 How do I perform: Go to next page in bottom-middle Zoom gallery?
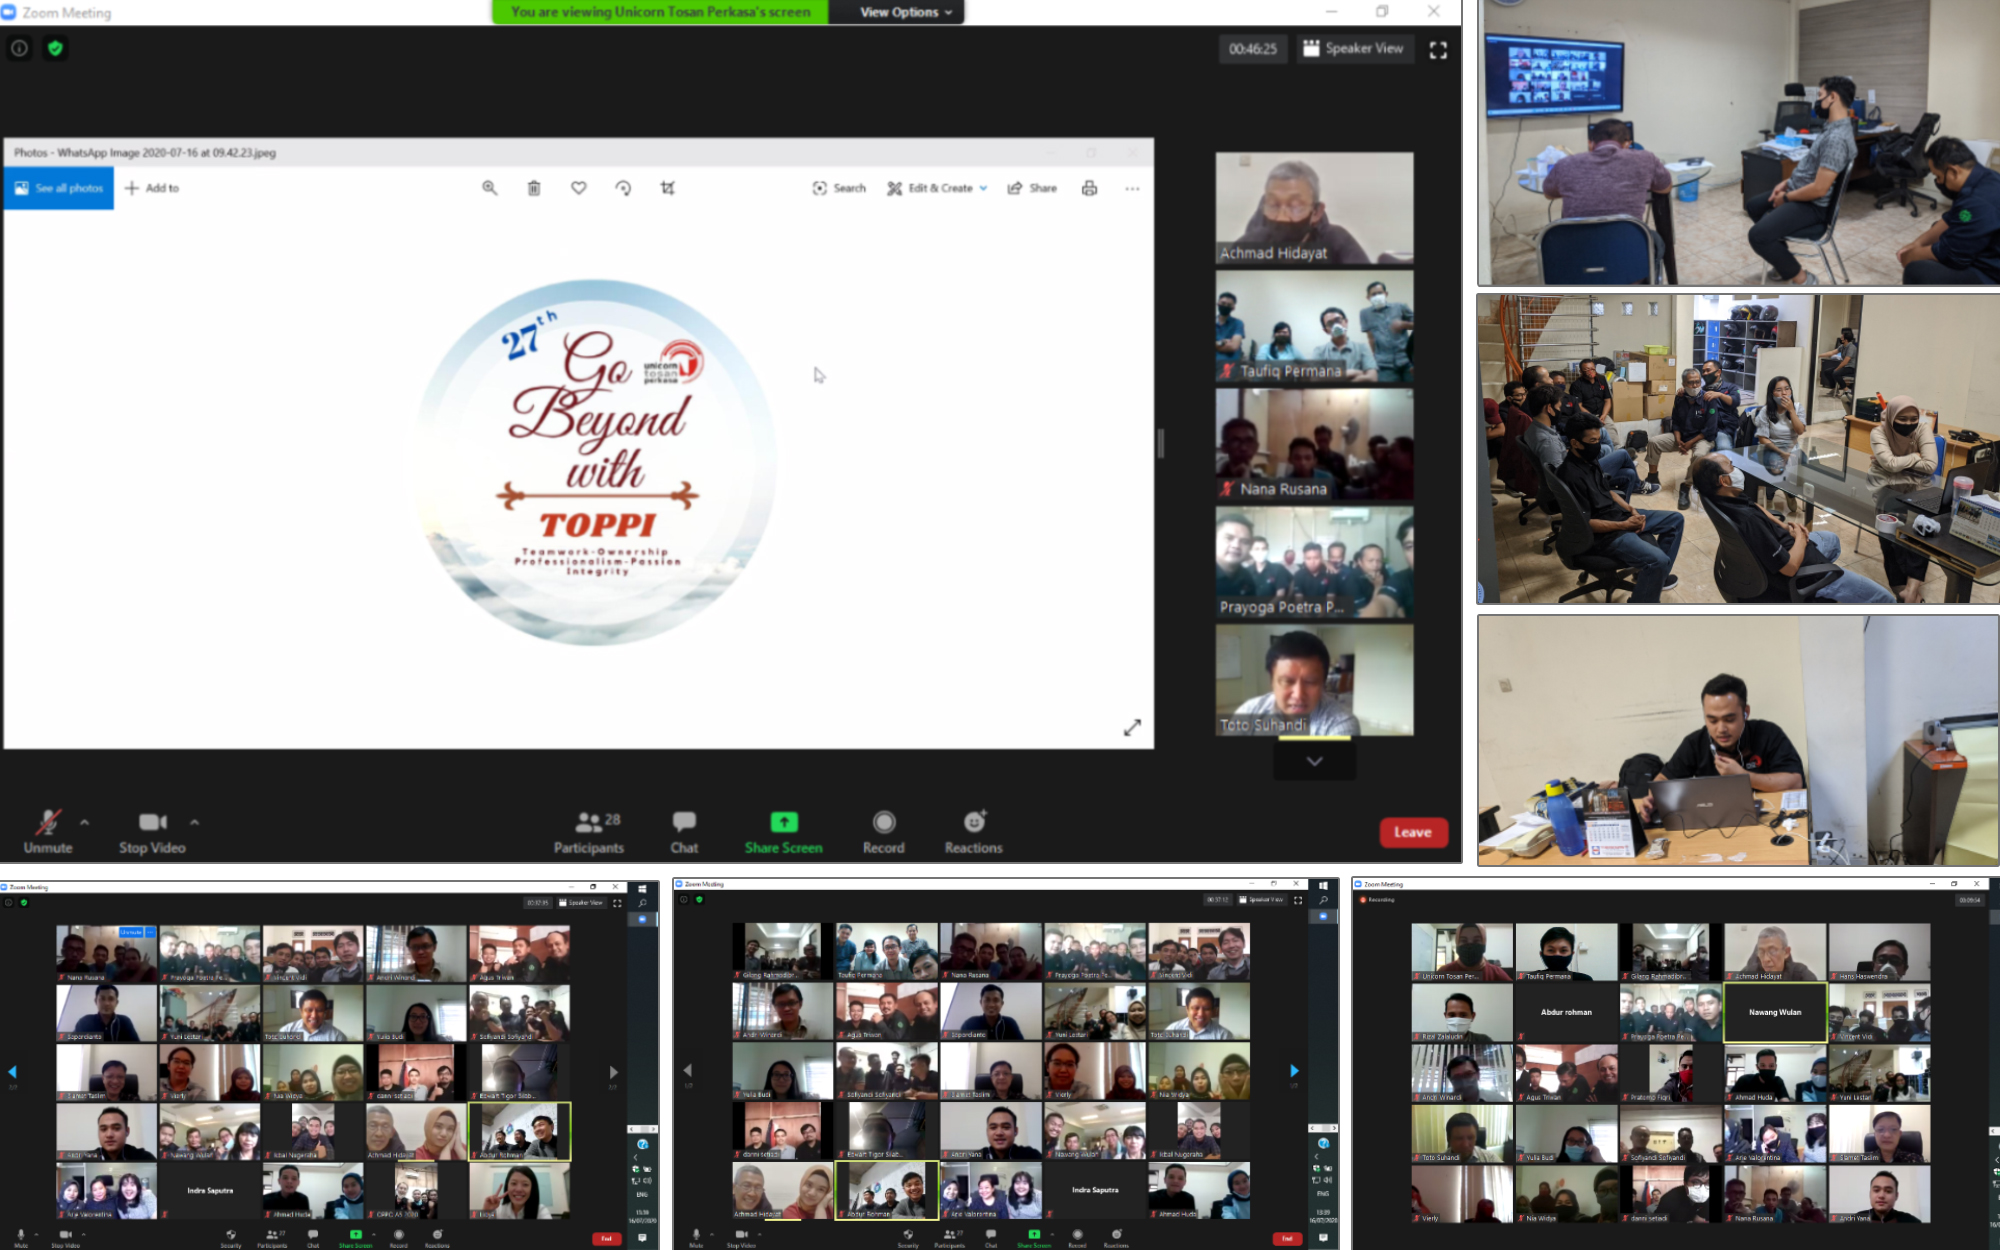[x=1294, y=1070]
